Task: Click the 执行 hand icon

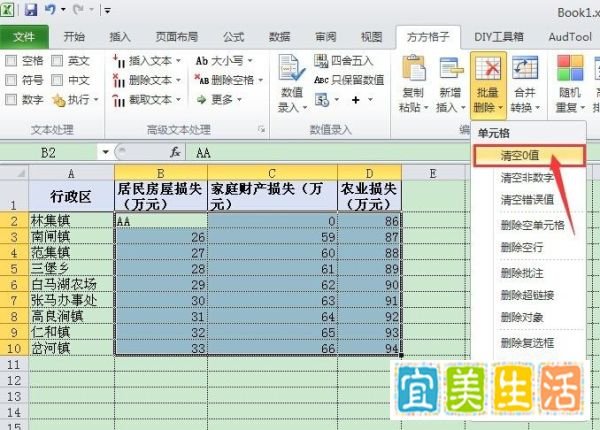Action: [59, 100]
